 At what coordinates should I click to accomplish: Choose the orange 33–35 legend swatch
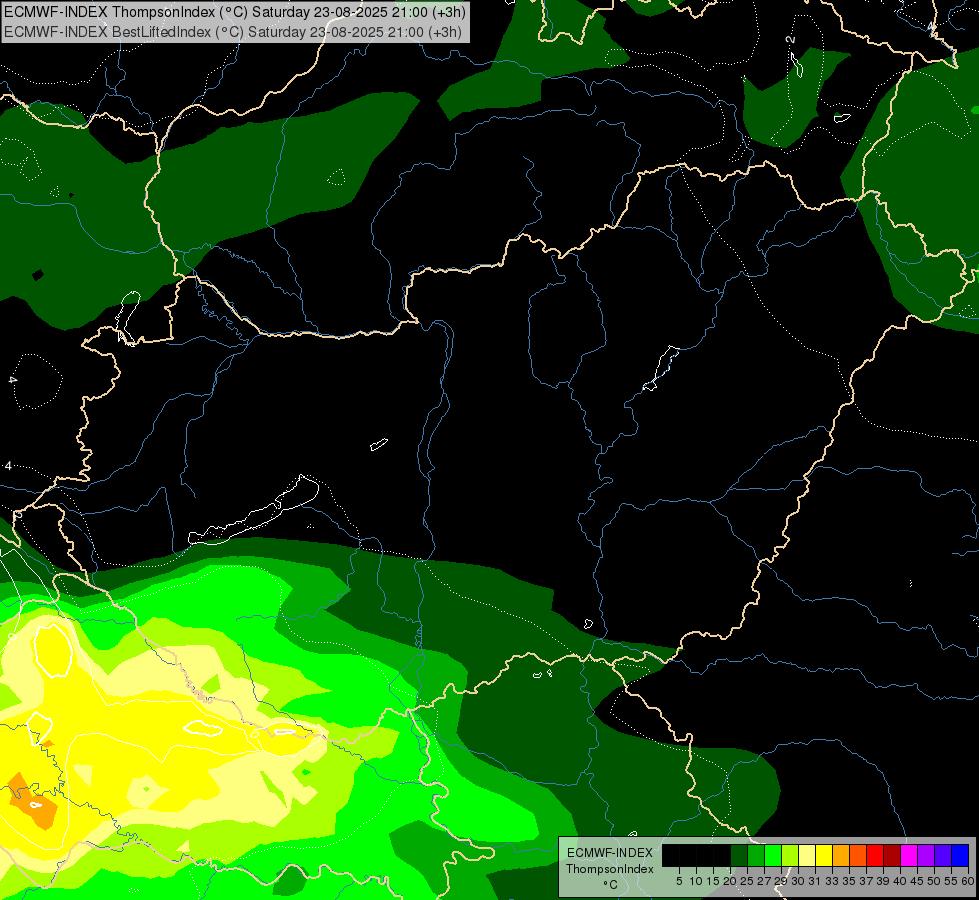pos(841,855)
